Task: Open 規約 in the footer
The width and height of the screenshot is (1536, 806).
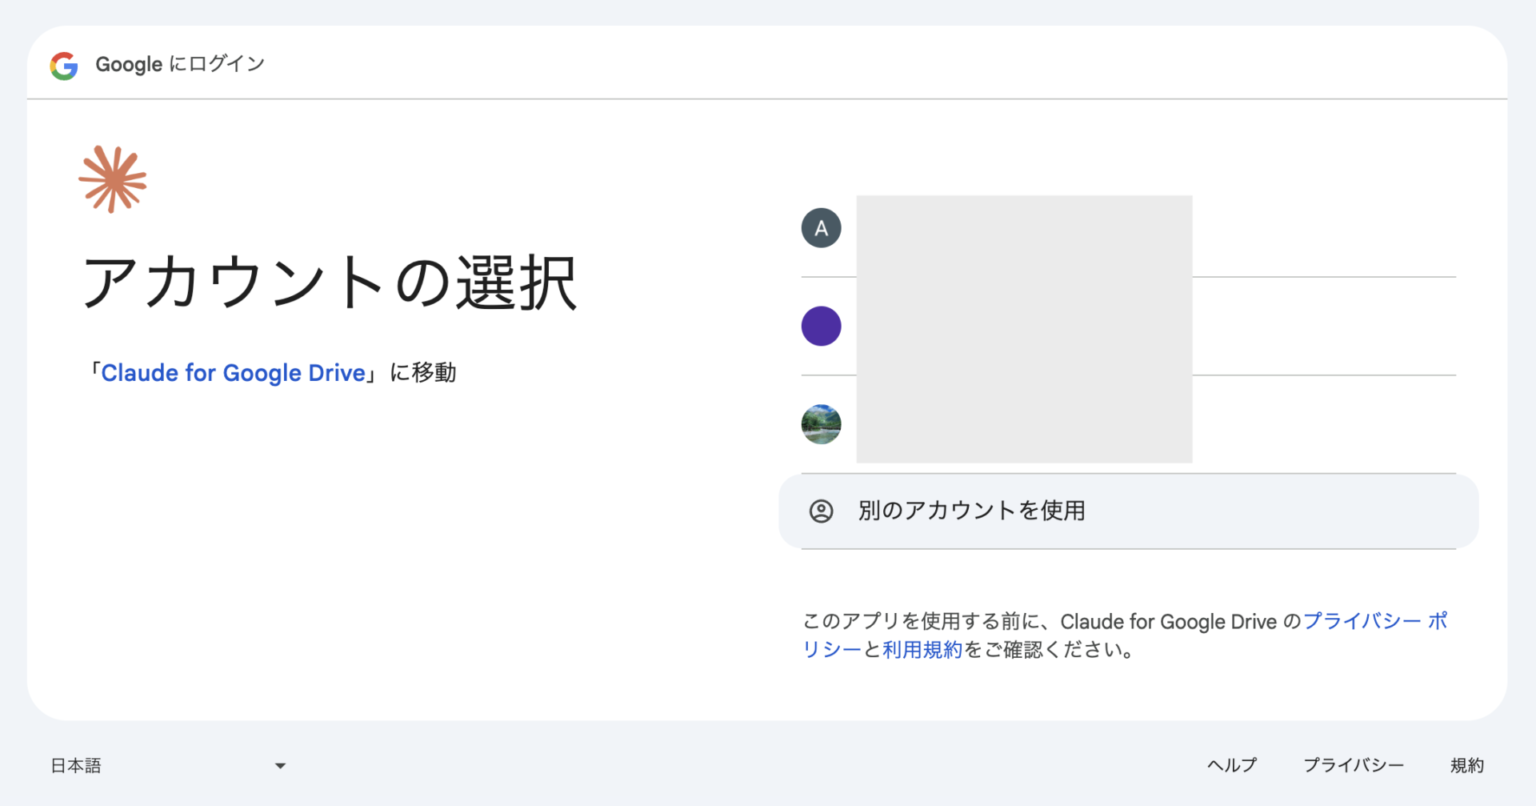Action: point(1467,766)
